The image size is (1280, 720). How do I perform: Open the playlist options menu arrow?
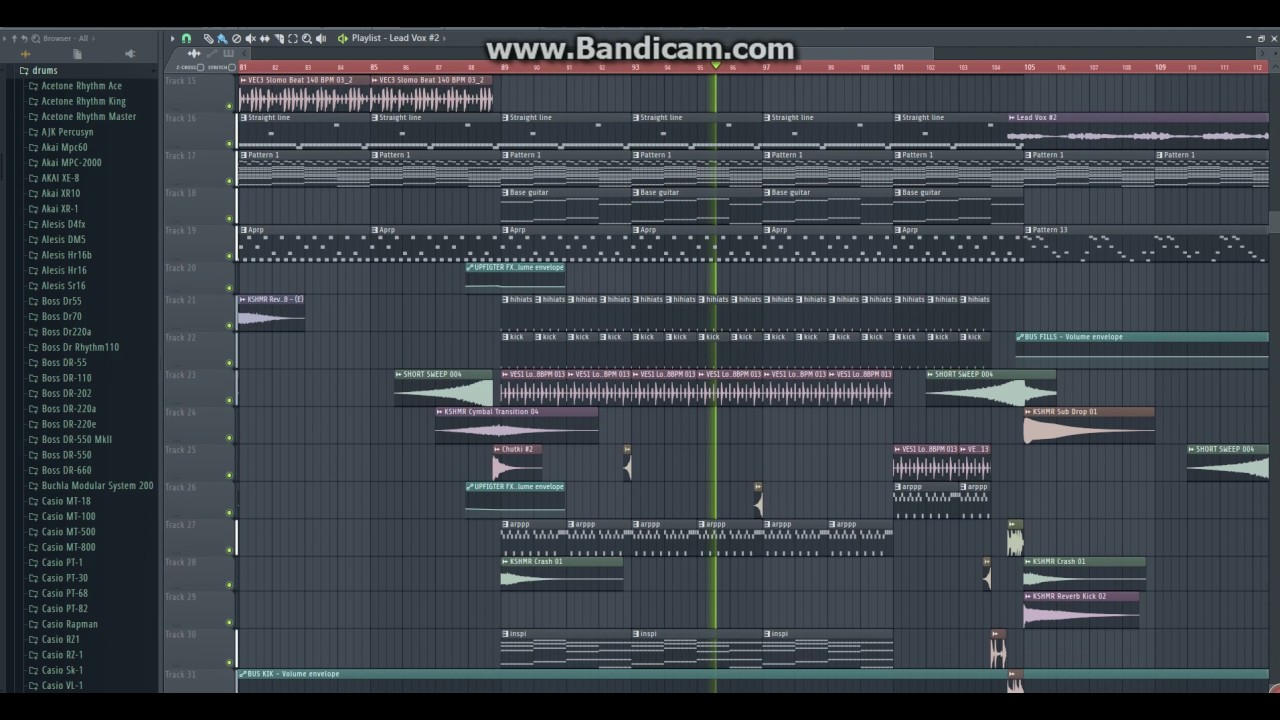tap(172, 38)
